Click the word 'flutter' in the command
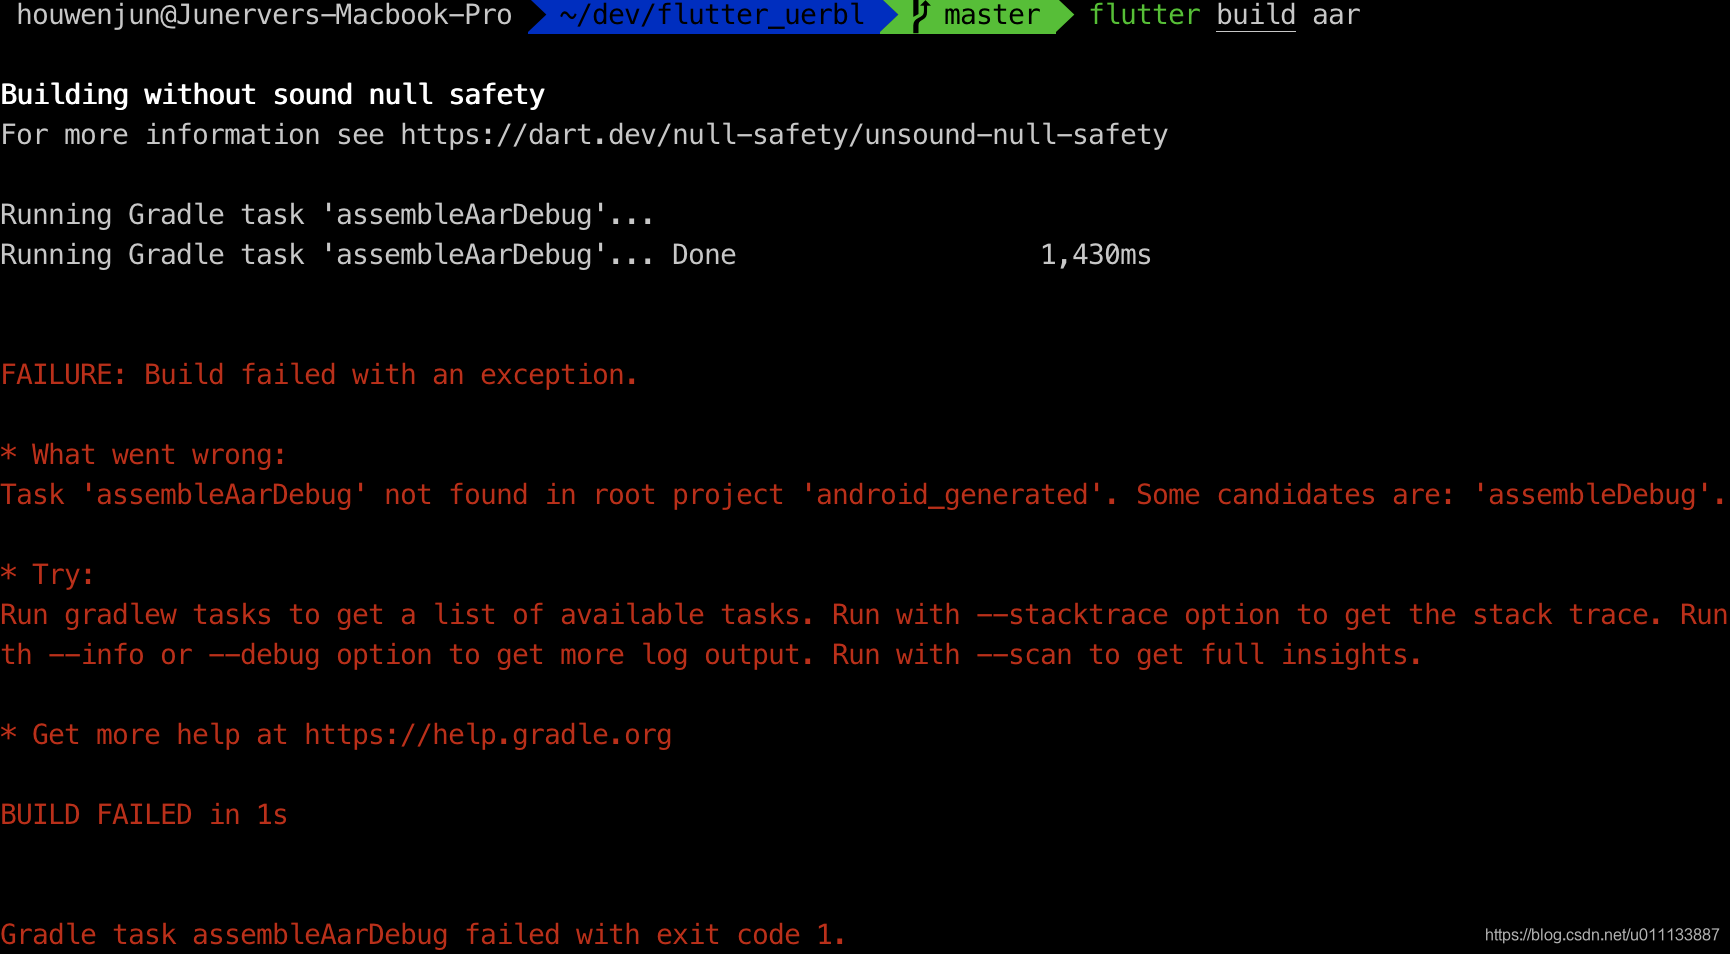Screen dimensions: 1730x954 [x=1144, y=15]
